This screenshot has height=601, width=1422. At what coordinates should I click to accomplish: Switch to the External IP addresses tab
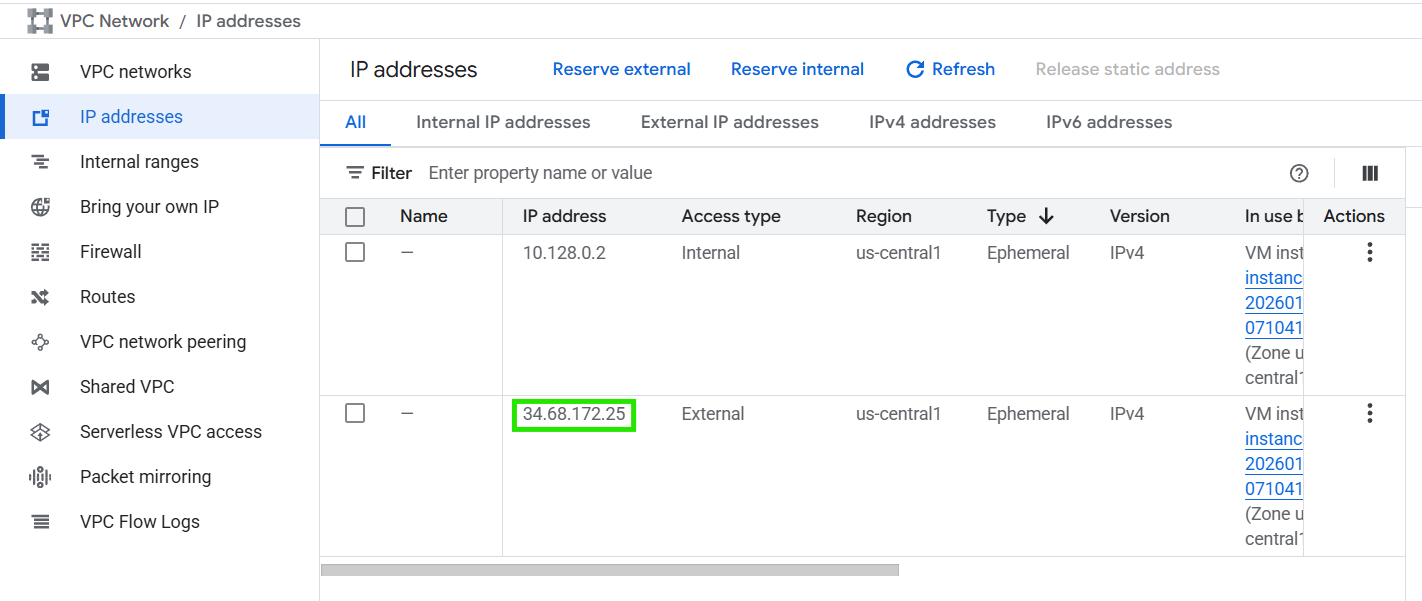pyautogui.click(x=729, y=122)
